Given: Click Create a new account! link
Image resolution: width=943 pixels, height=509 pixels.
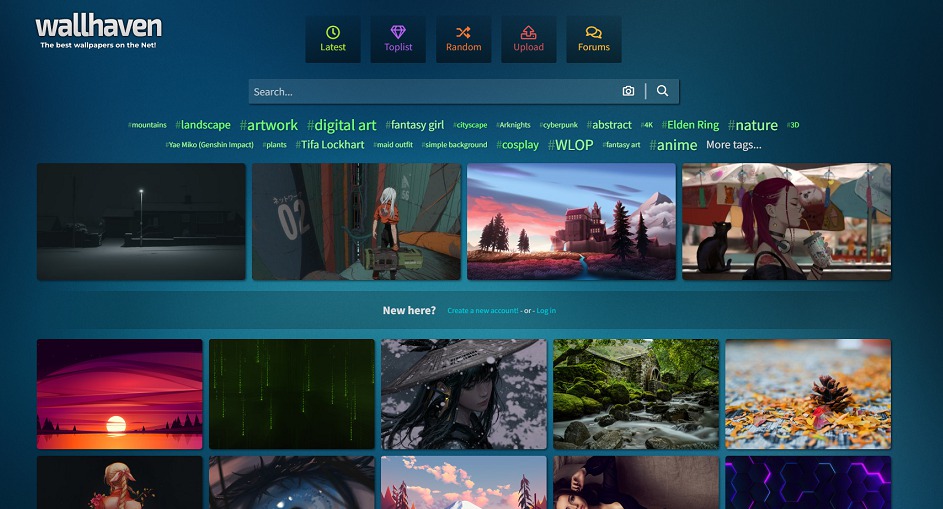Looking at the screenshot, I should (x=482, y=310).
